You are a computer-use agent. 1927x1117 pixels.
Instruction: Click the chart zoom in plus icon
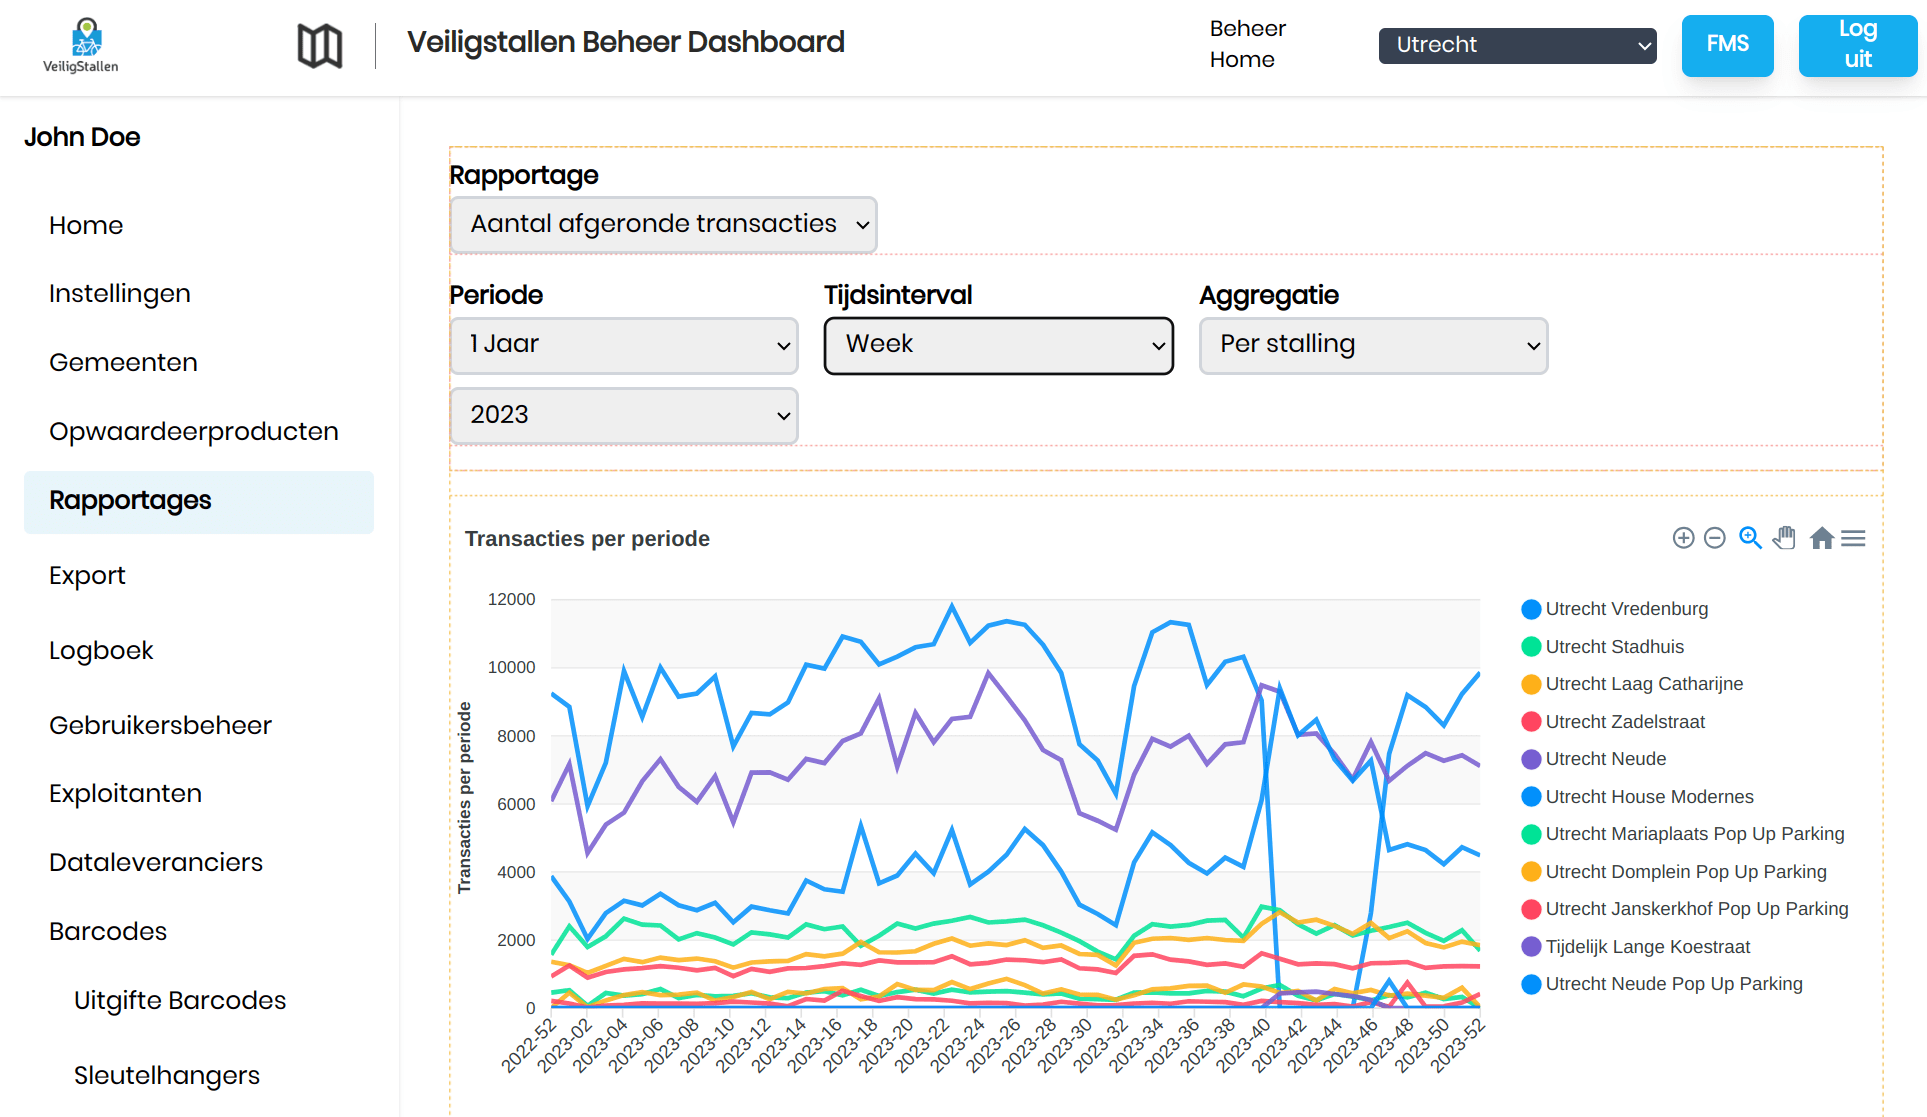point(1683,538)
